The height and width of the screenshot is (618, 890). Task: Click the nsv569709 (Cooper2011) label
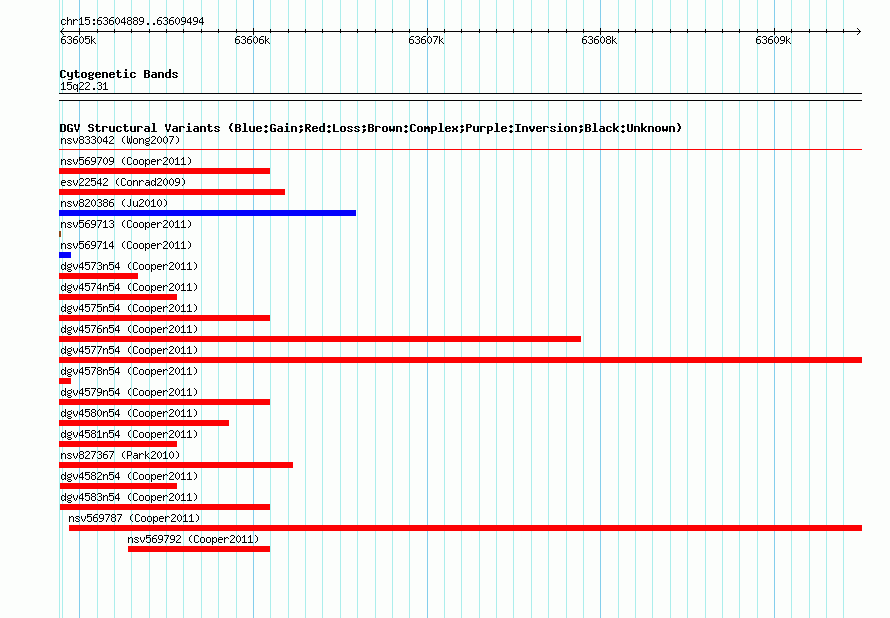pyautogui.click(x=126, y=161)
